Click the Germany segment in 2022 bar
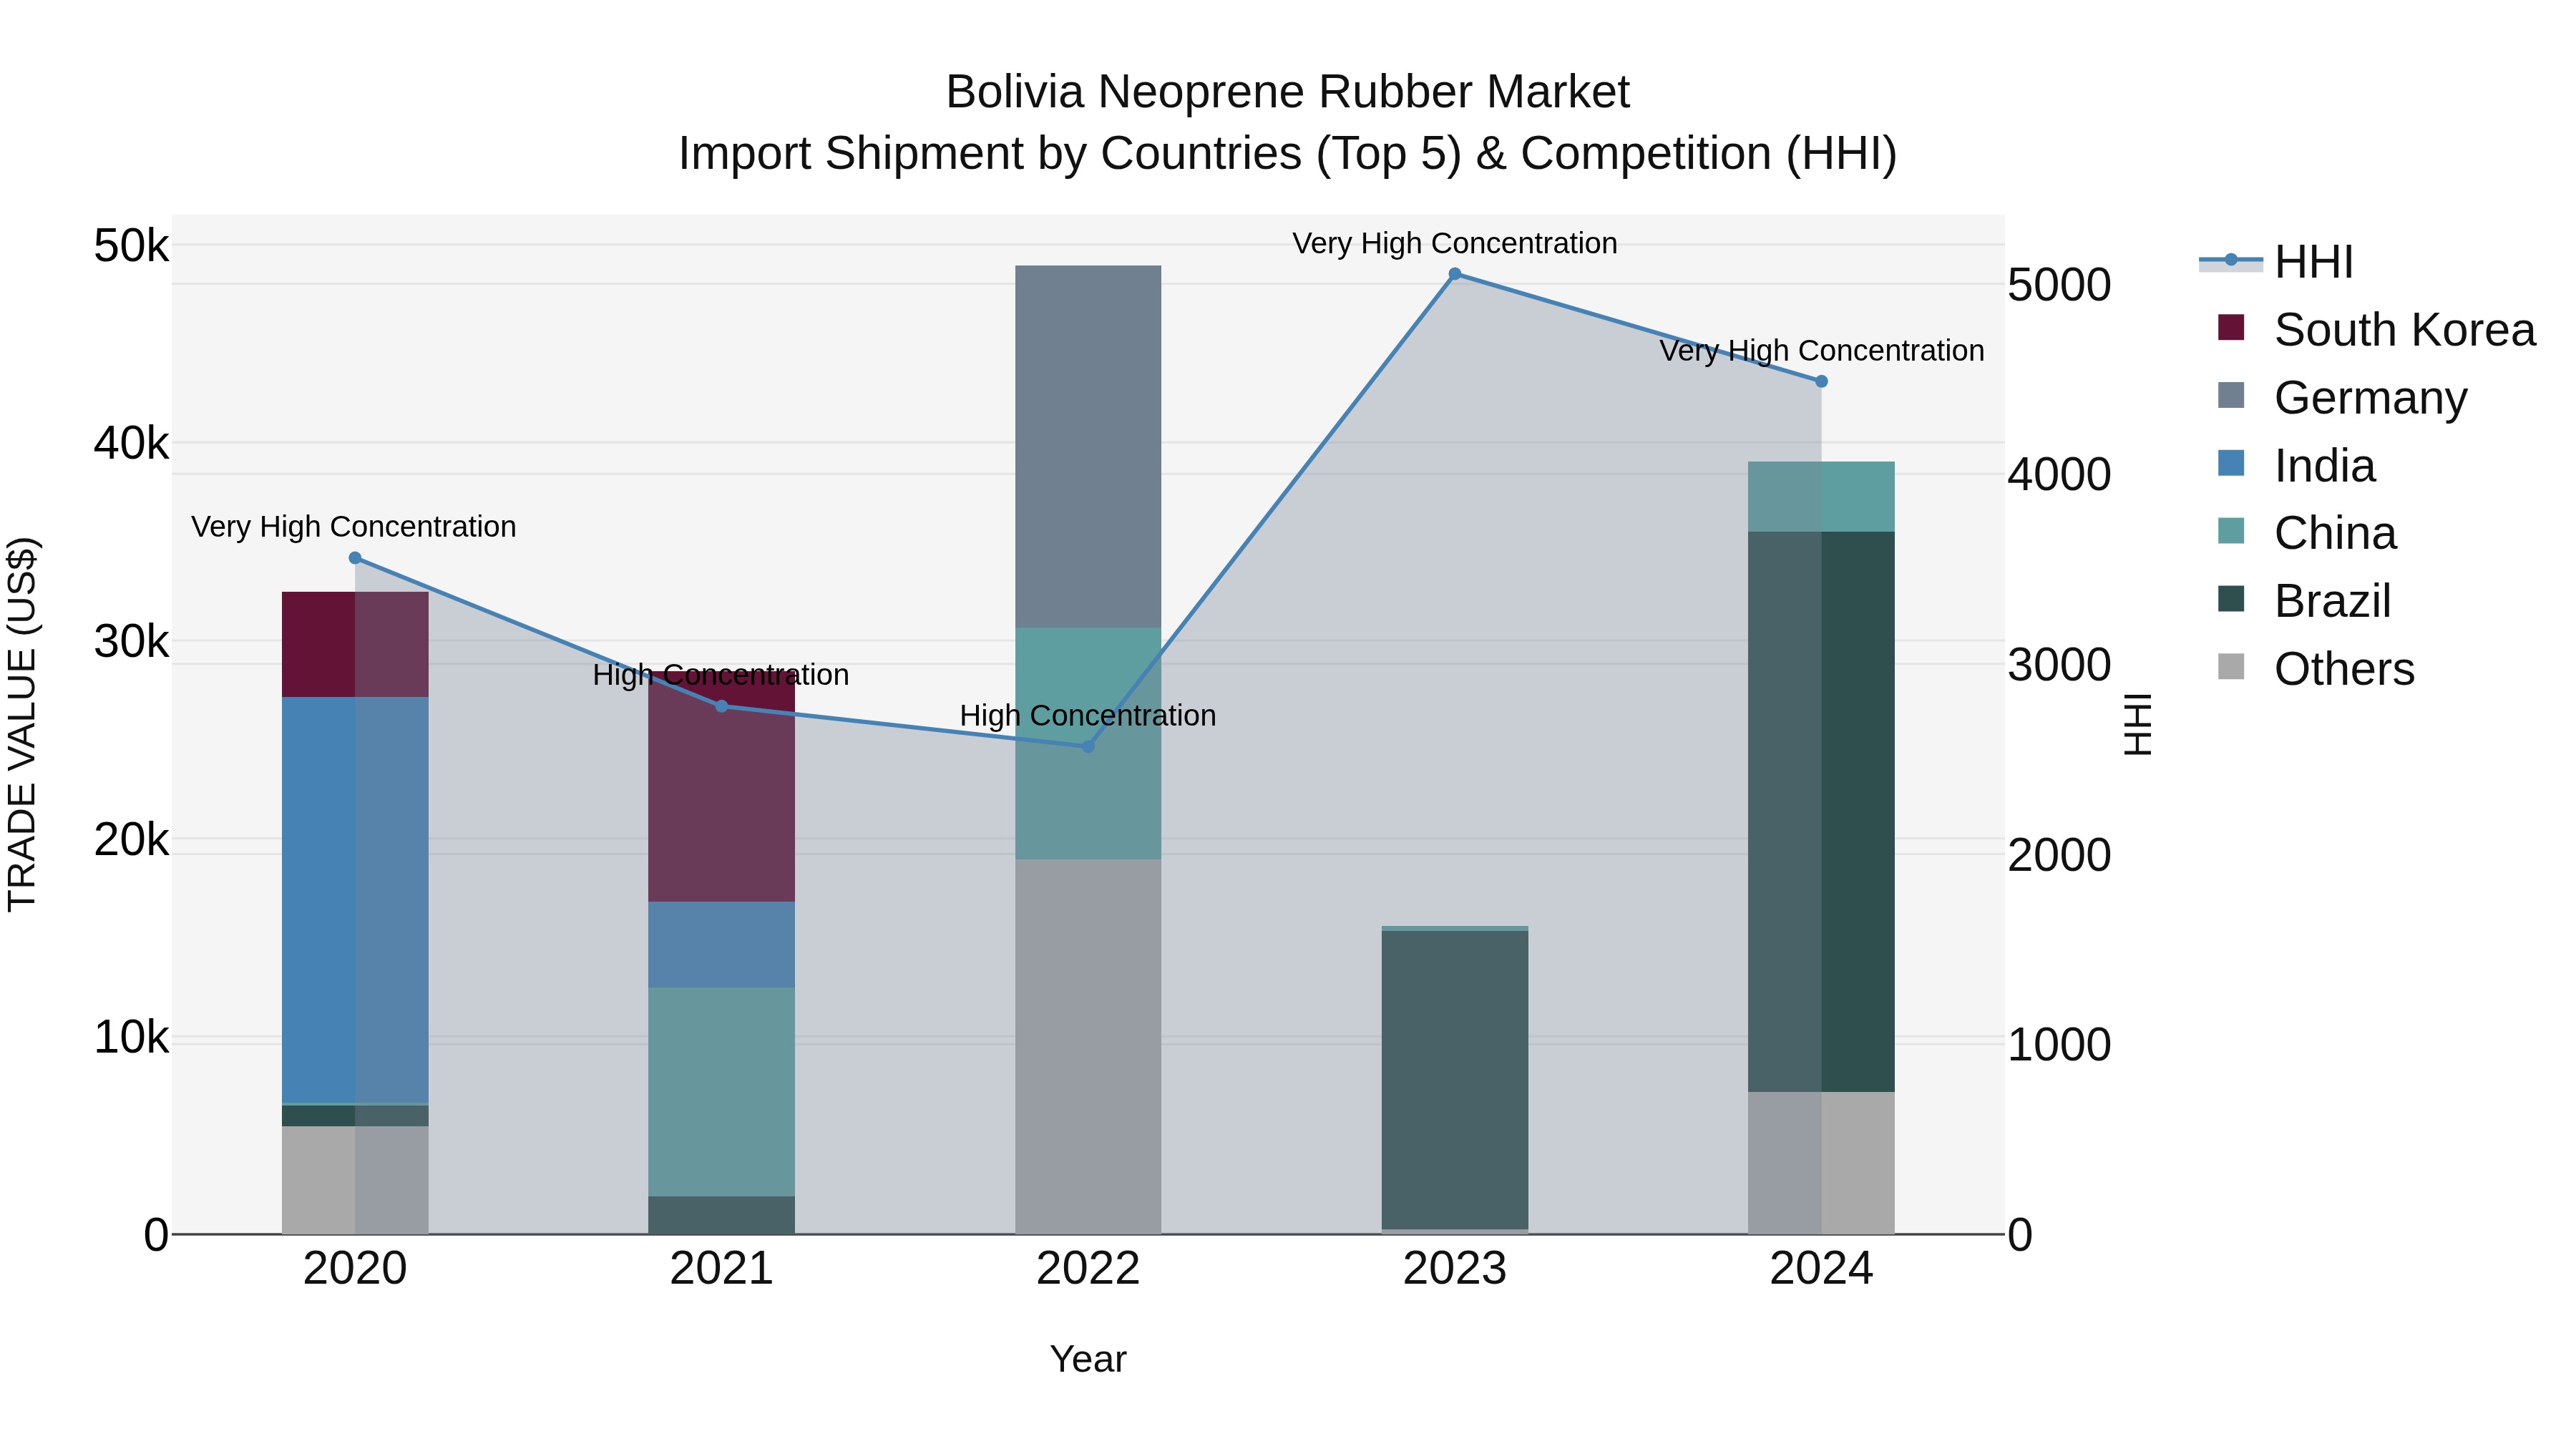 point(1088,447)
